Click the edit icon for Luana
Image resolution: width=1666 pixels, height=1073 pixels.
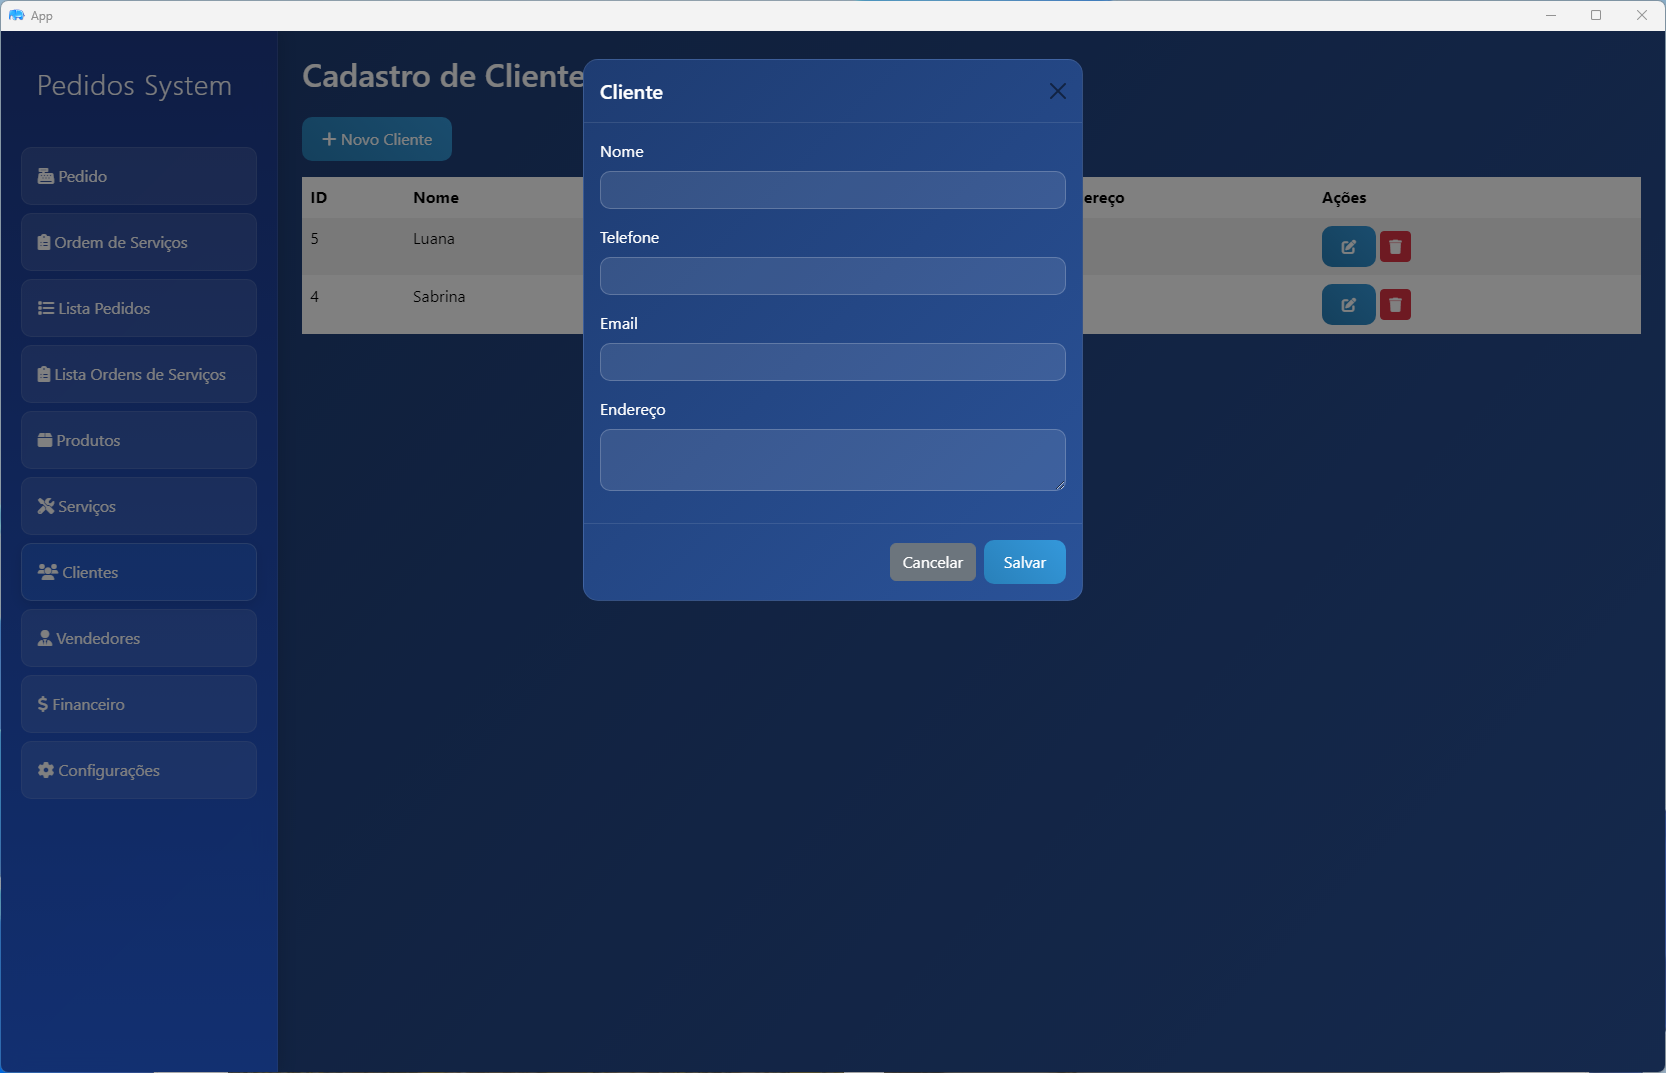[1348, 247]
